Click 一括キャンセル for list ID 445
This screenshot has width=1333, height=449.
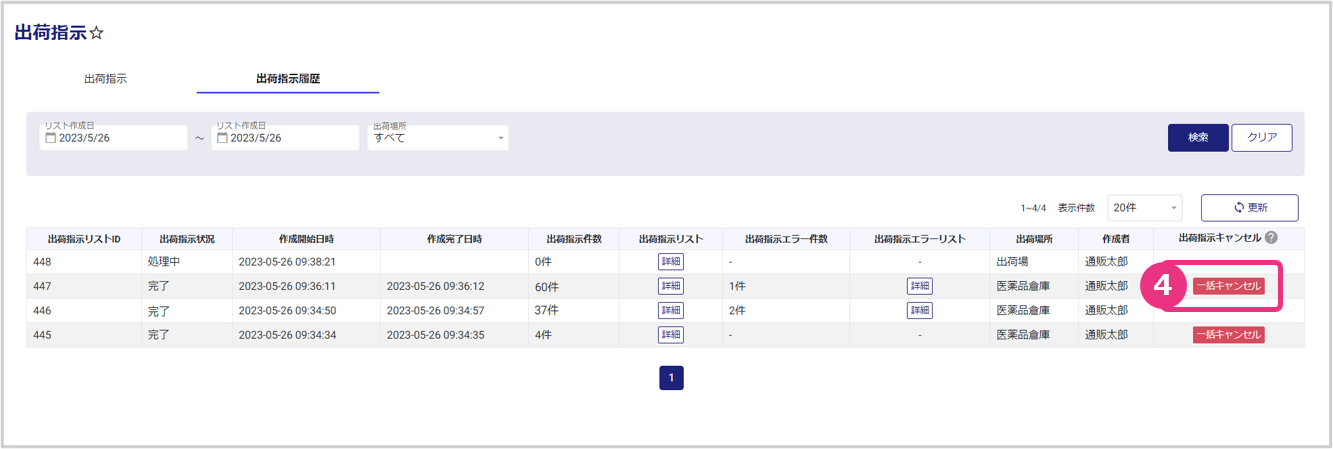(x=1228, y=334)
